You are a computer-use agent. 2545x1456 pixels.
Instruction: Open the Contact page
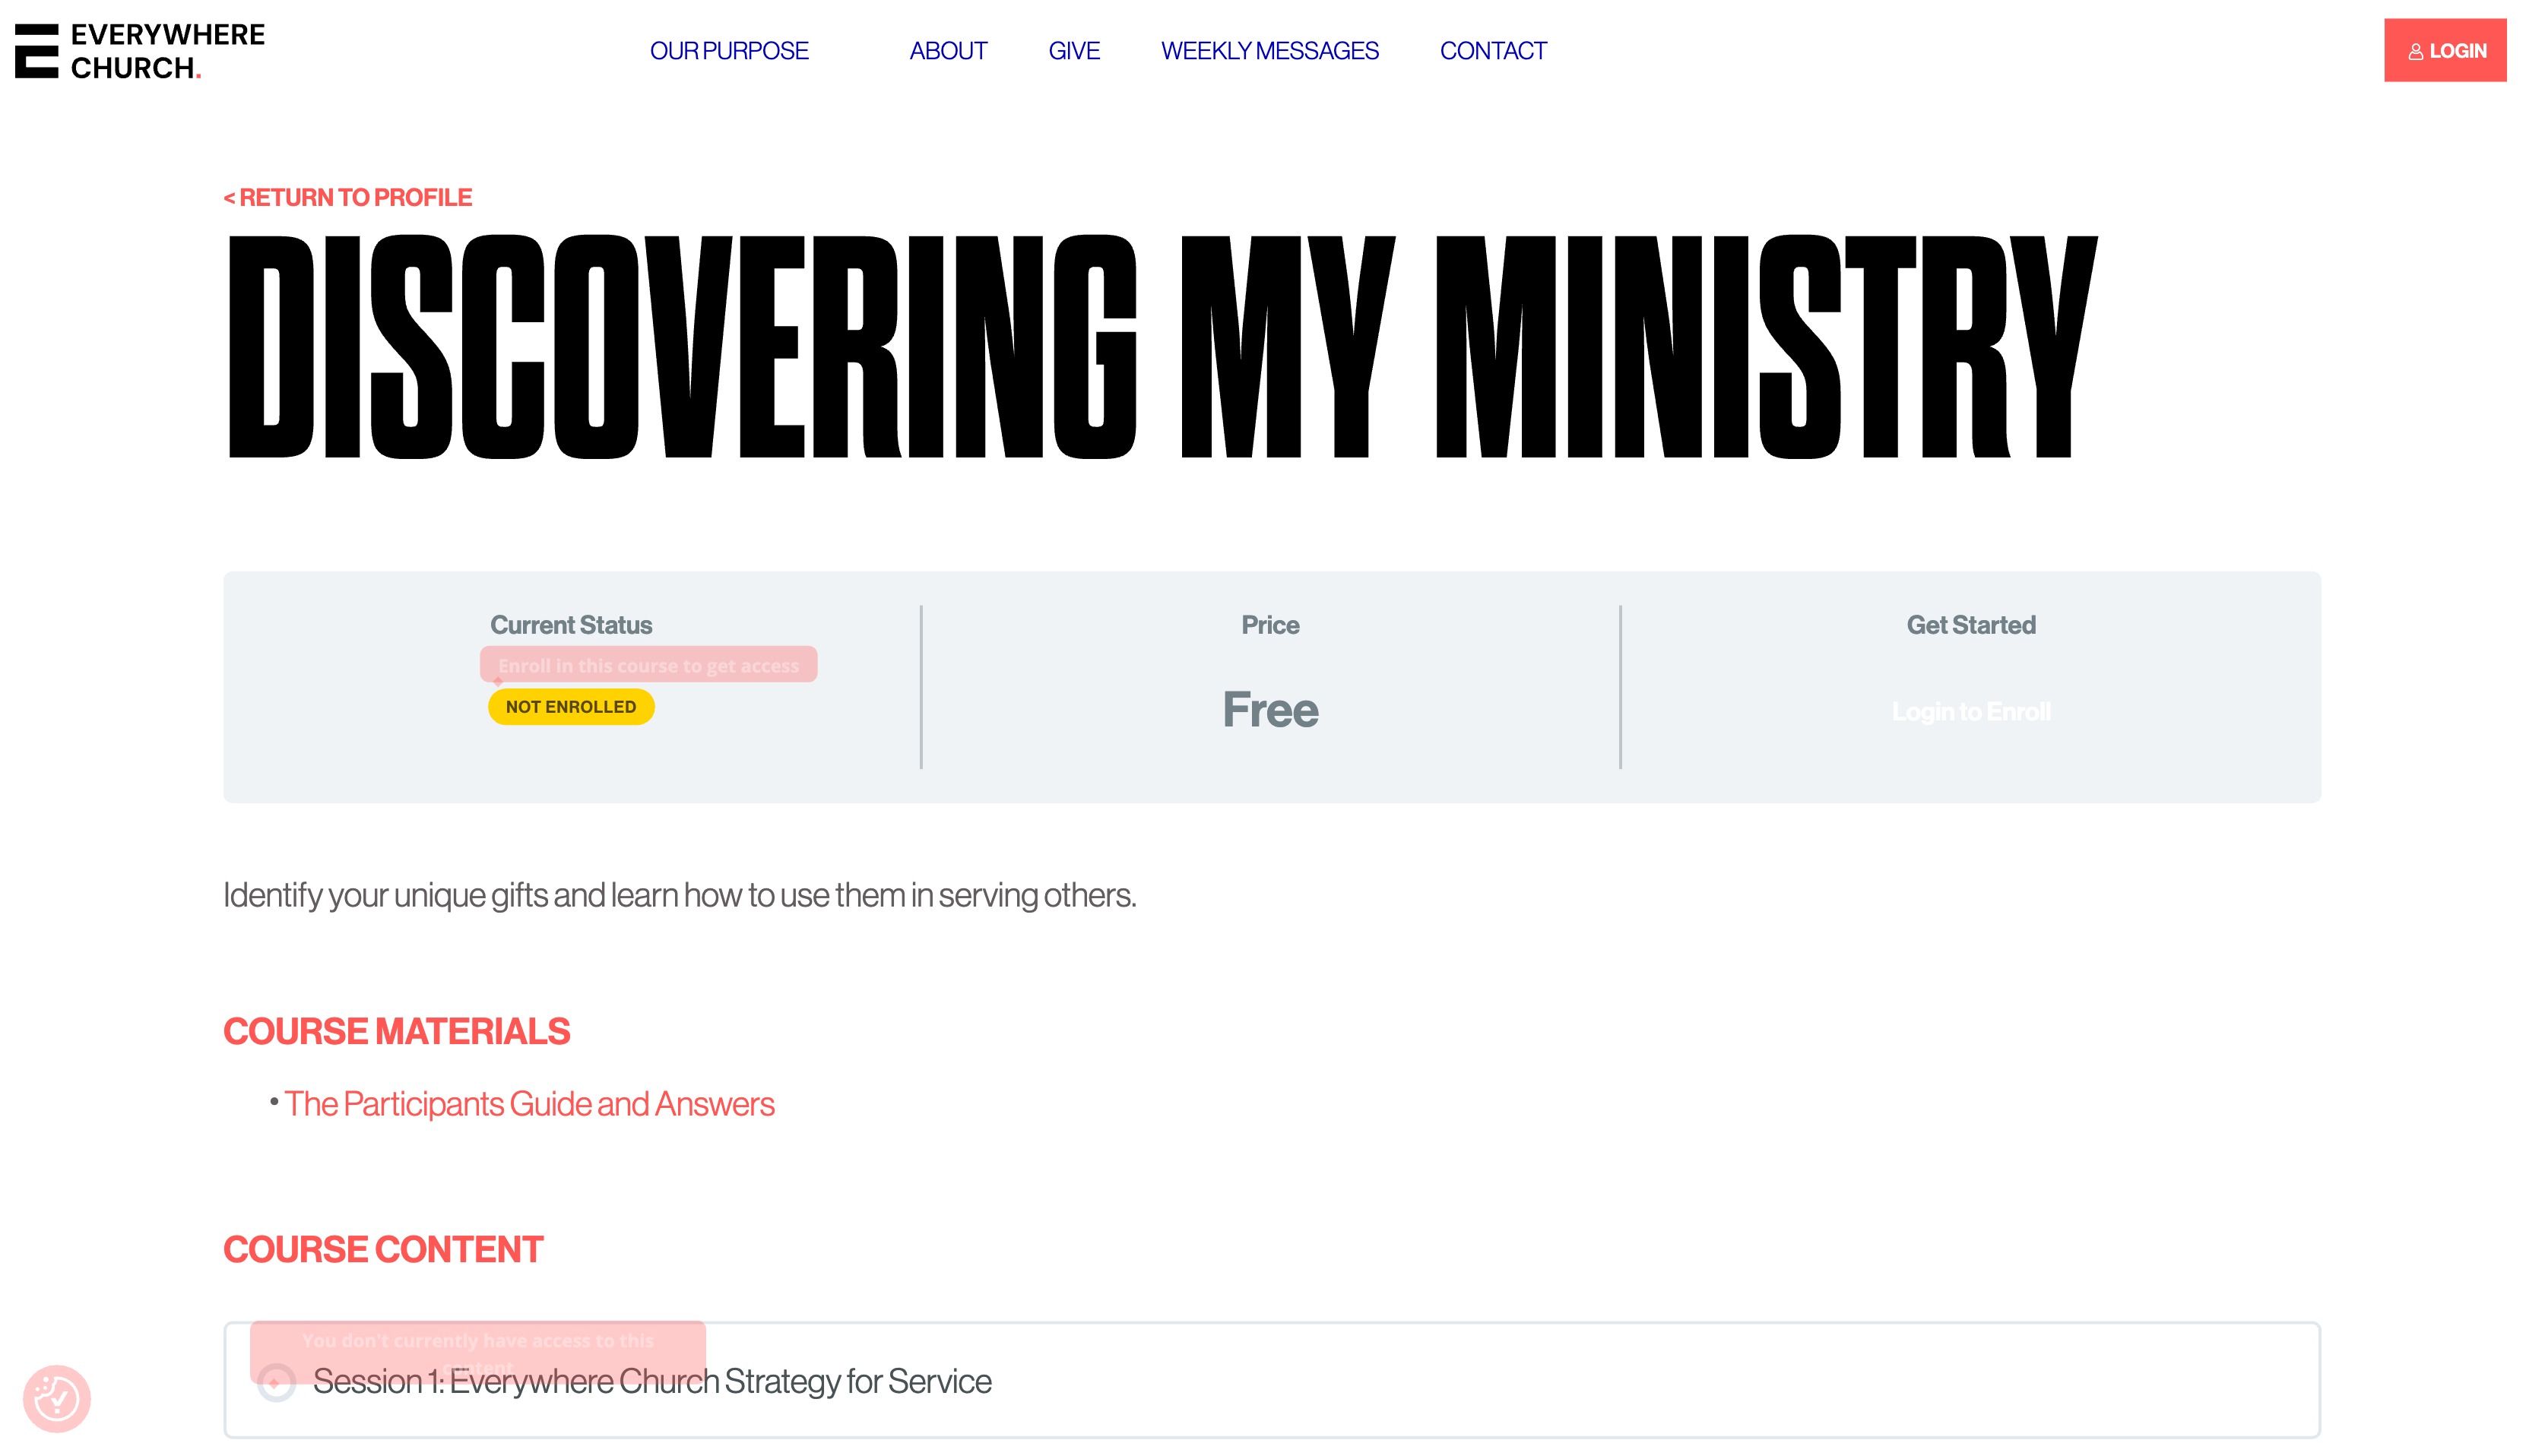1493,51
